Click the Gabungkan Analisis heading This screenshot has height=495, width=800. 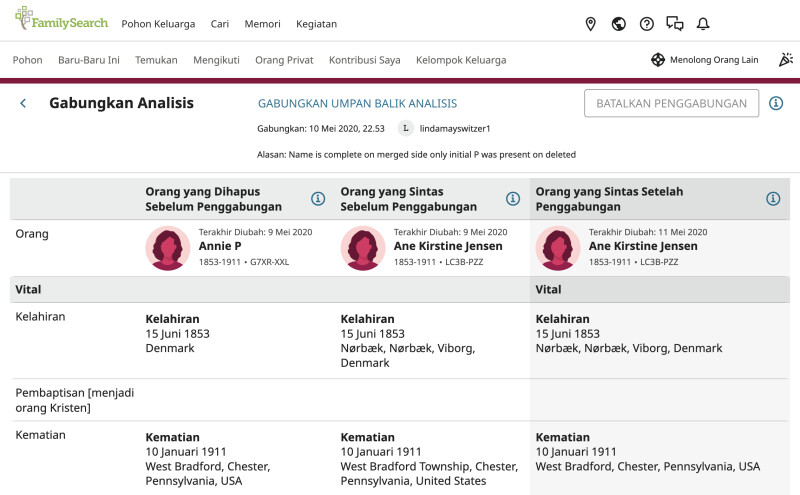pos(121,103)
